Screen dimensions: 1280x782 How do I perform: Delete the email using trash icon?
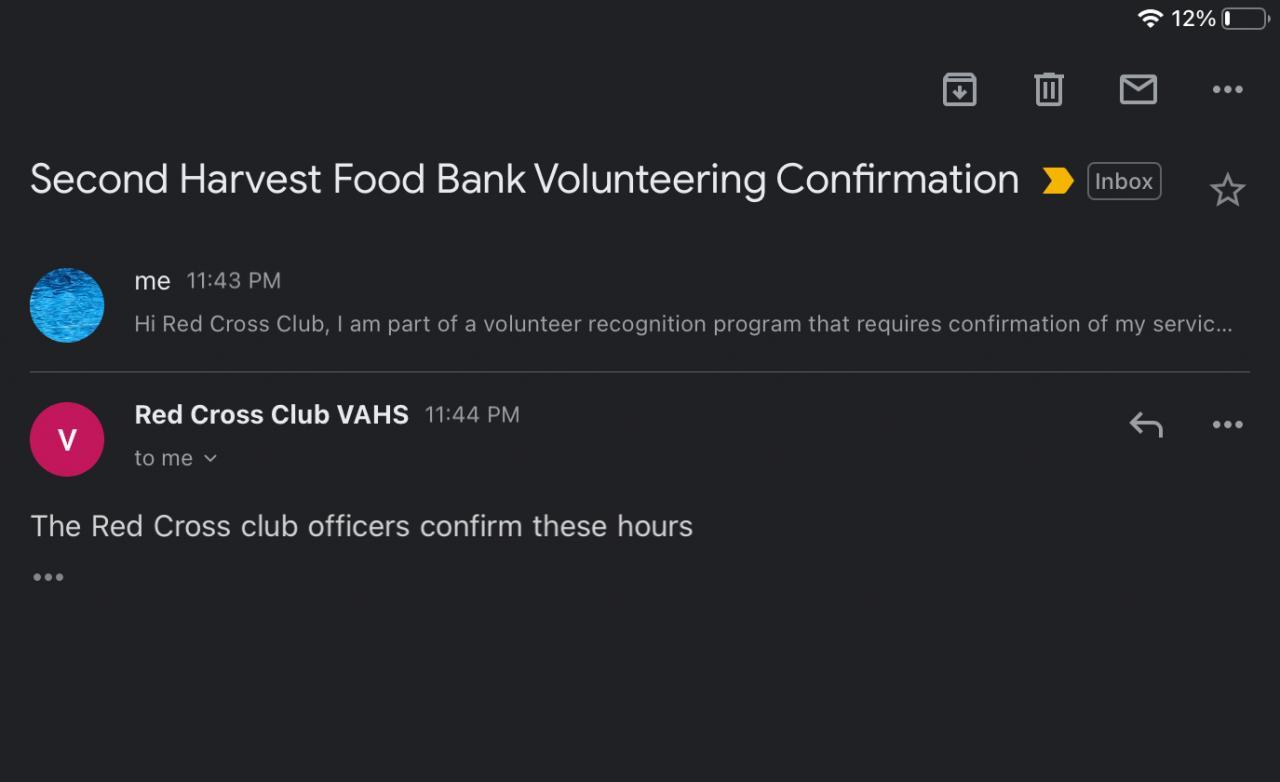[1048, 90]
